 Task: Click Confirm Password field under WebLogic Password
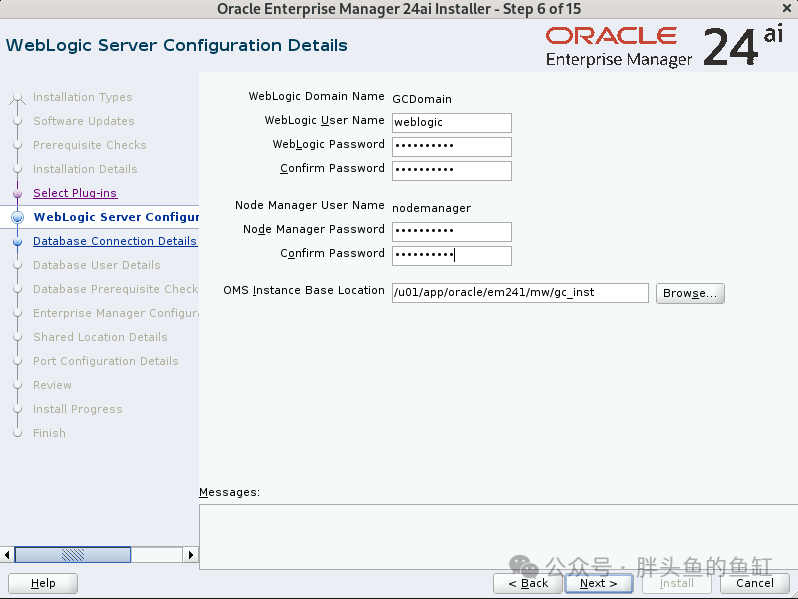pos(451,170)
